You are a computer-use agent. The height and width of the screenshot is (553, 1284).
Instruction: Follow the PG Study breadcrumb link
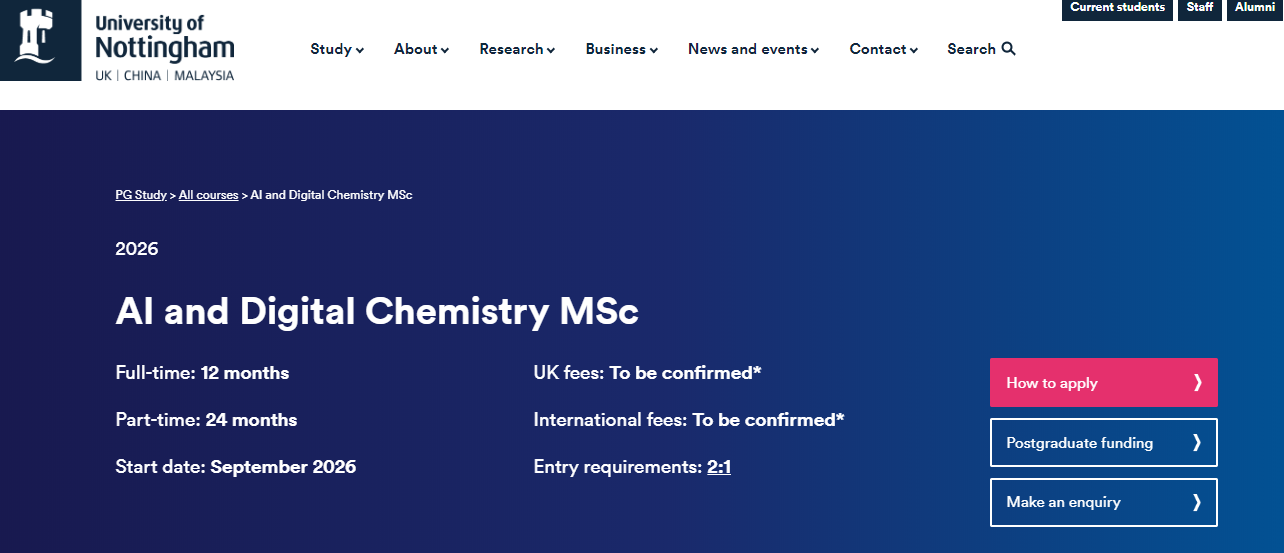(141, 195)
